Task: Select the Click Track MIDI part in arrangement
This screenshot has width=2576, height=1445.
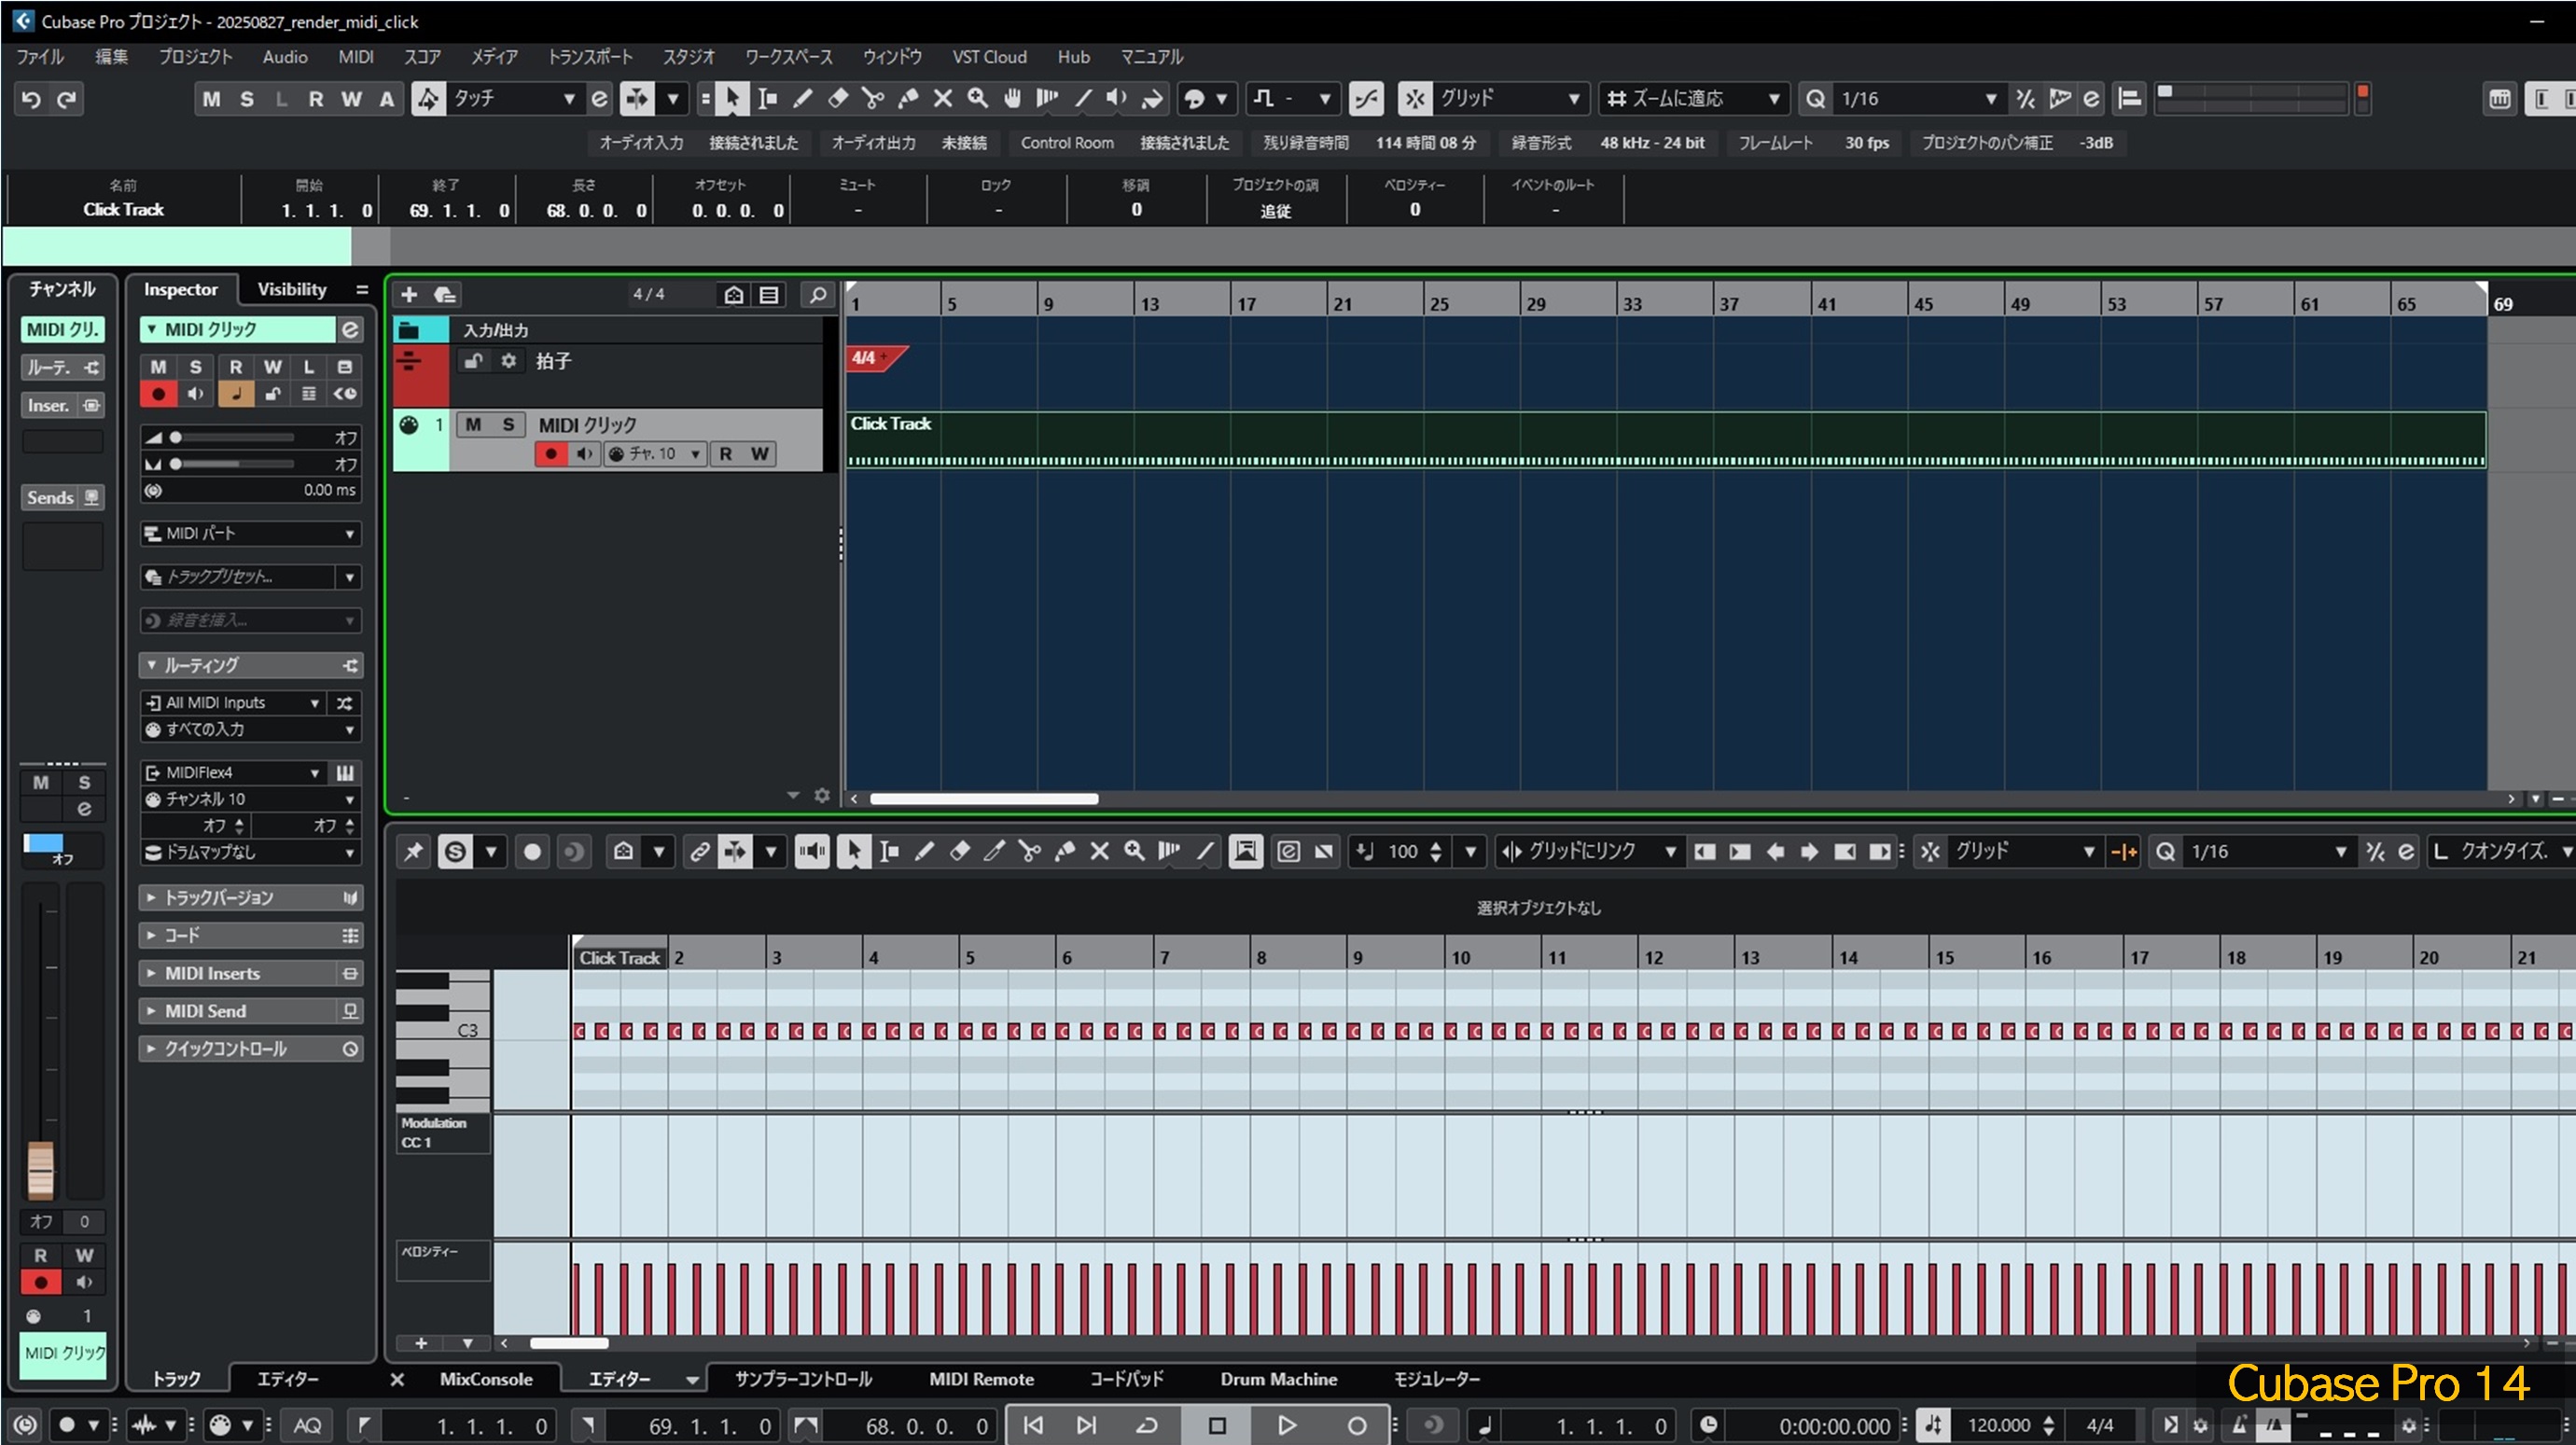Action: point(1665,440)
